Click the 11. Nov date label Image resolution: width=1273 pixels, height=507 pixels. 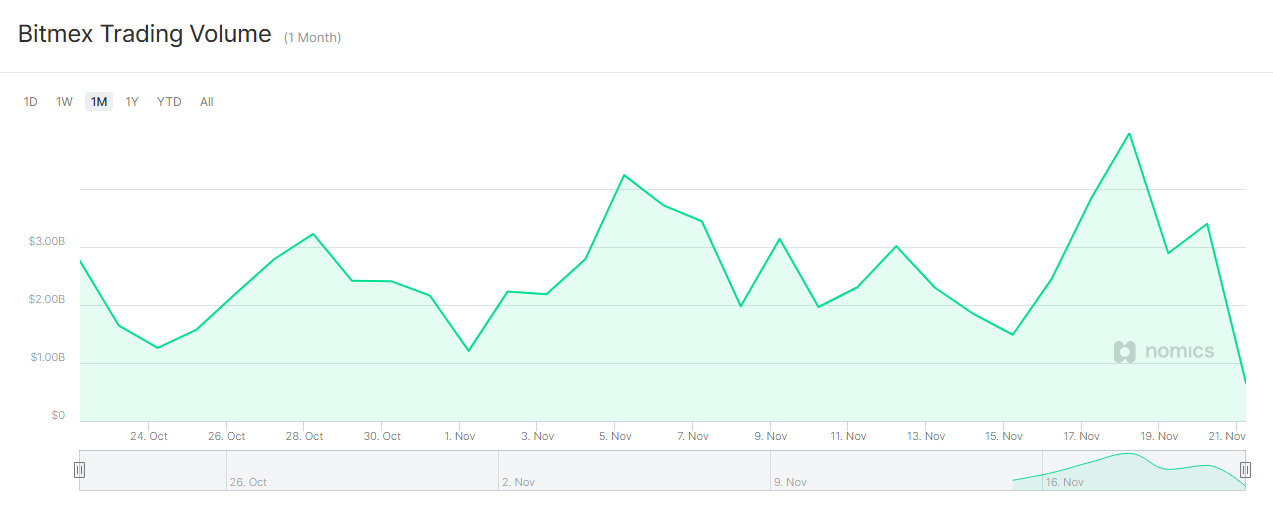[x=848, y=436]
